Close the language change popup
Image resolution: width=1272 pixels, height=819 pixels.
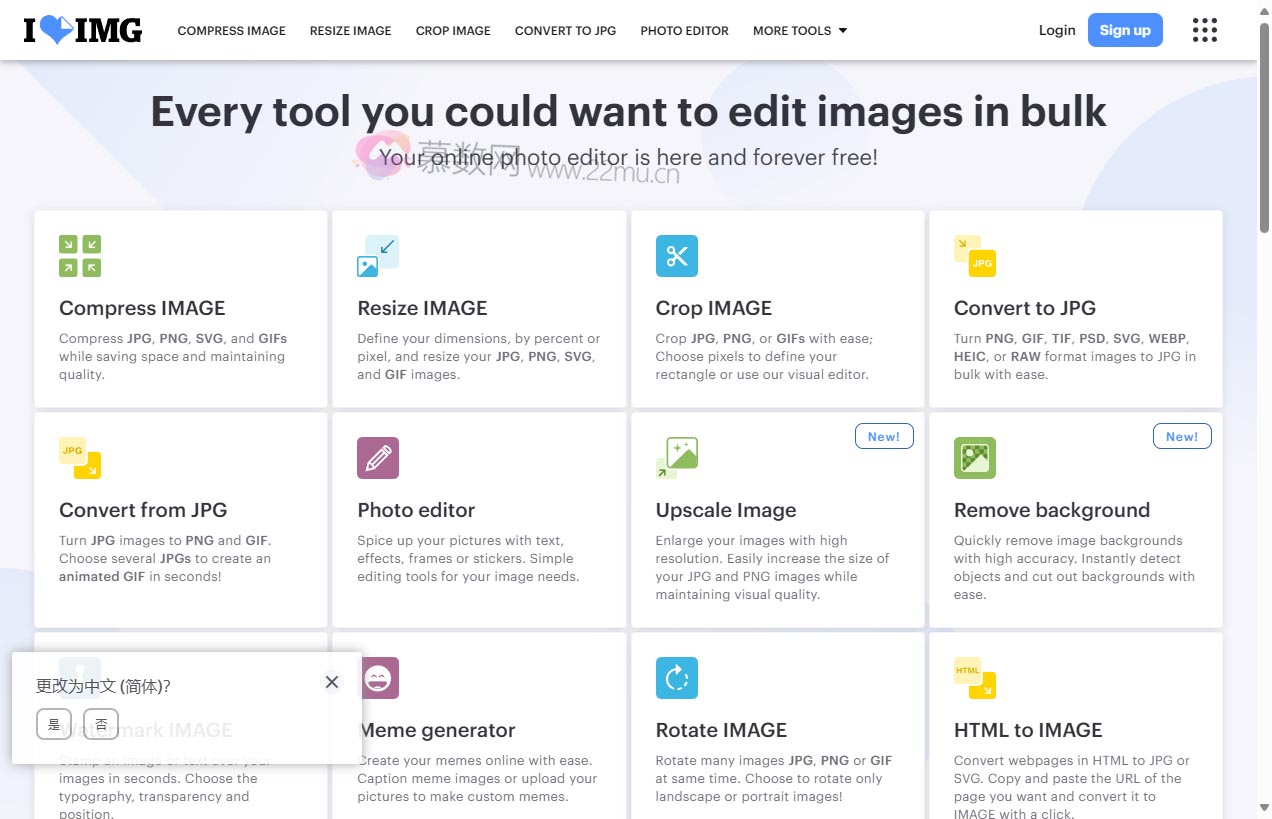332,682
